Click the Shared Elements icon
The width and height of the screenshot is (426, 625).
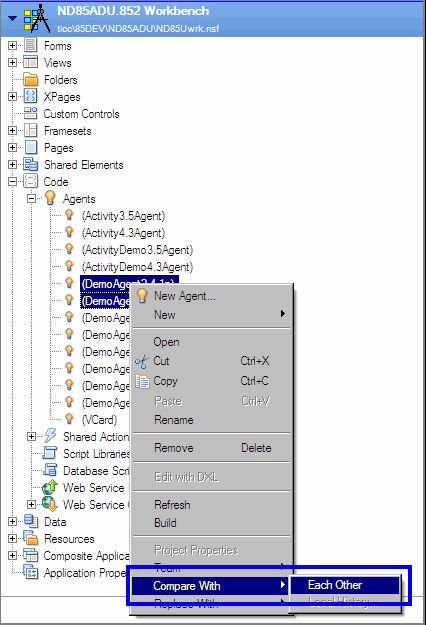pos(30,164)
